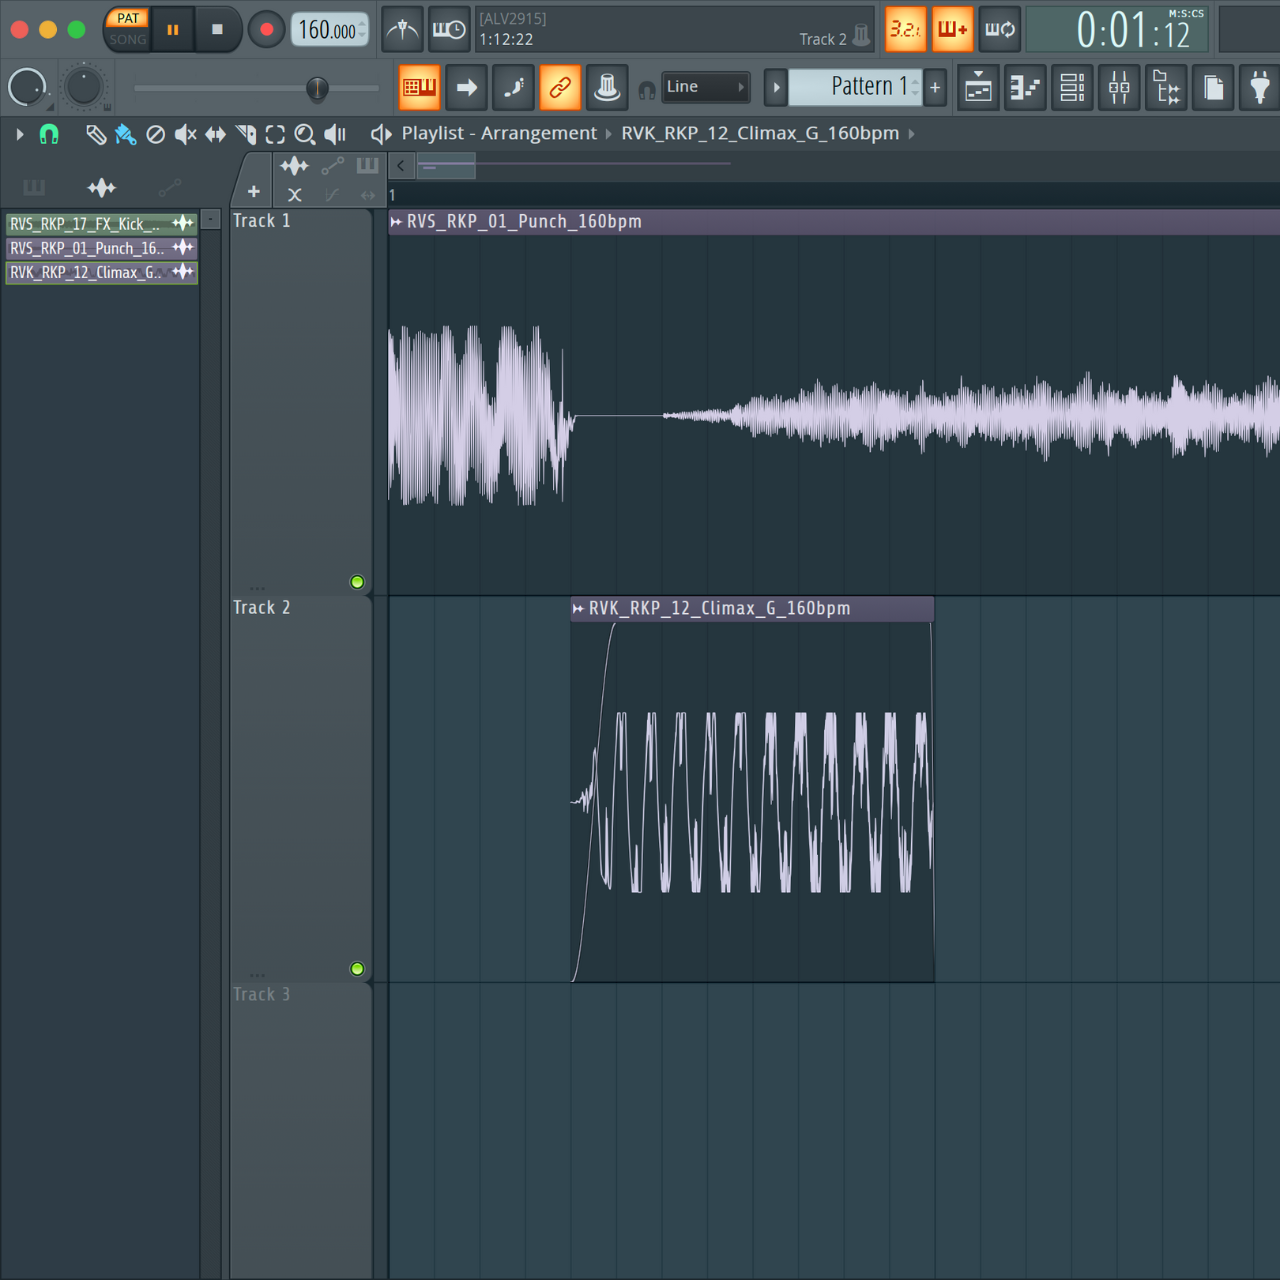Click the song position slider handle
This screenshot has width=1280, height=1280.
[317, 88]
